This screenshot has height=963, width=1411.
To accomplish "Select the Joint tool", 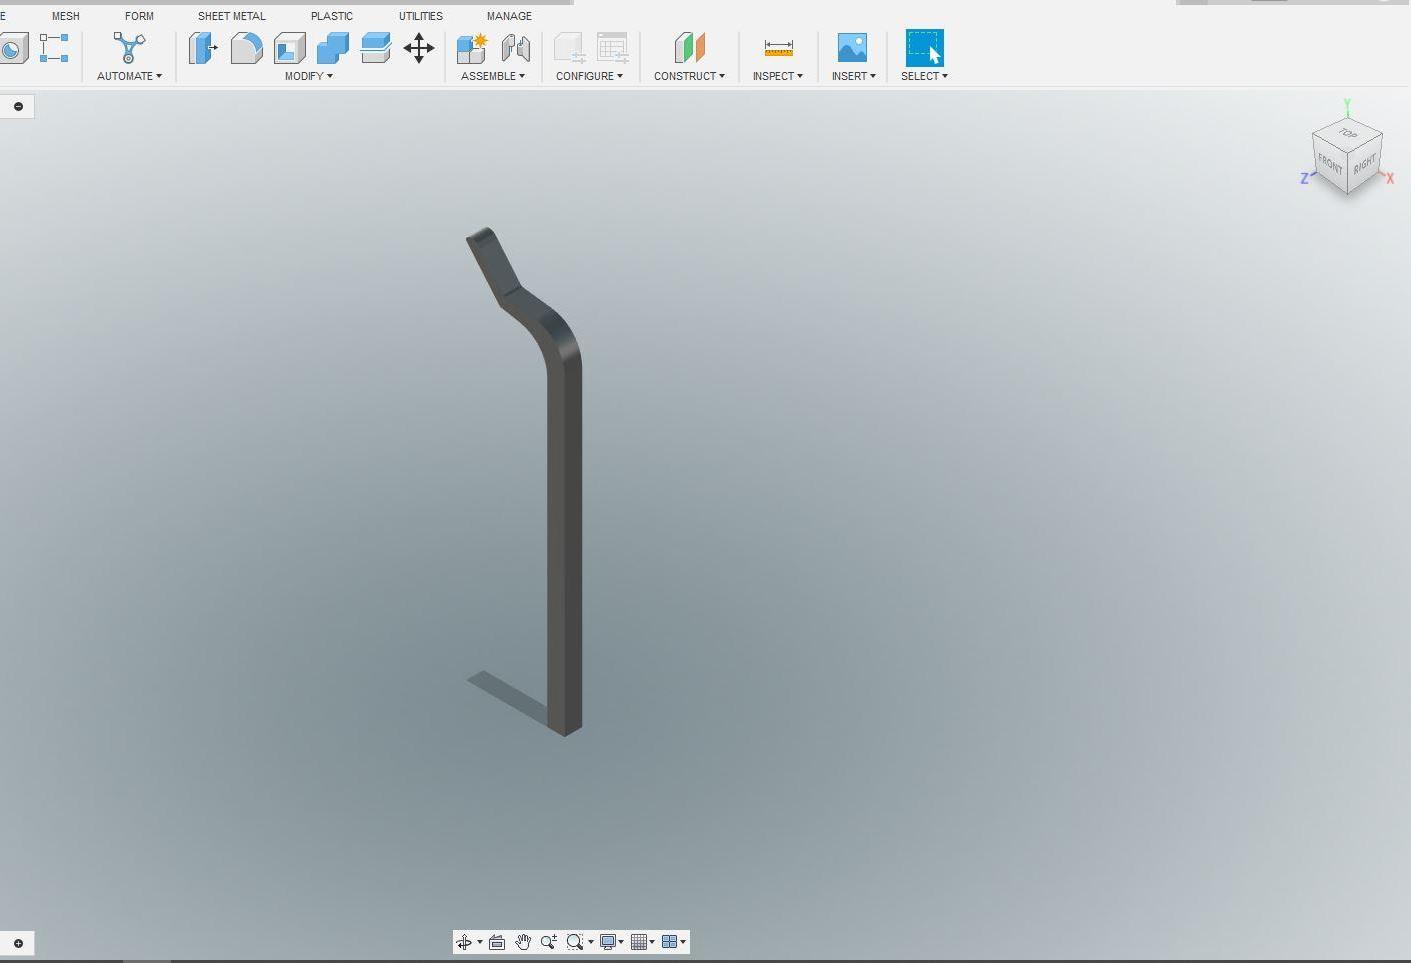I will [515, 47].
